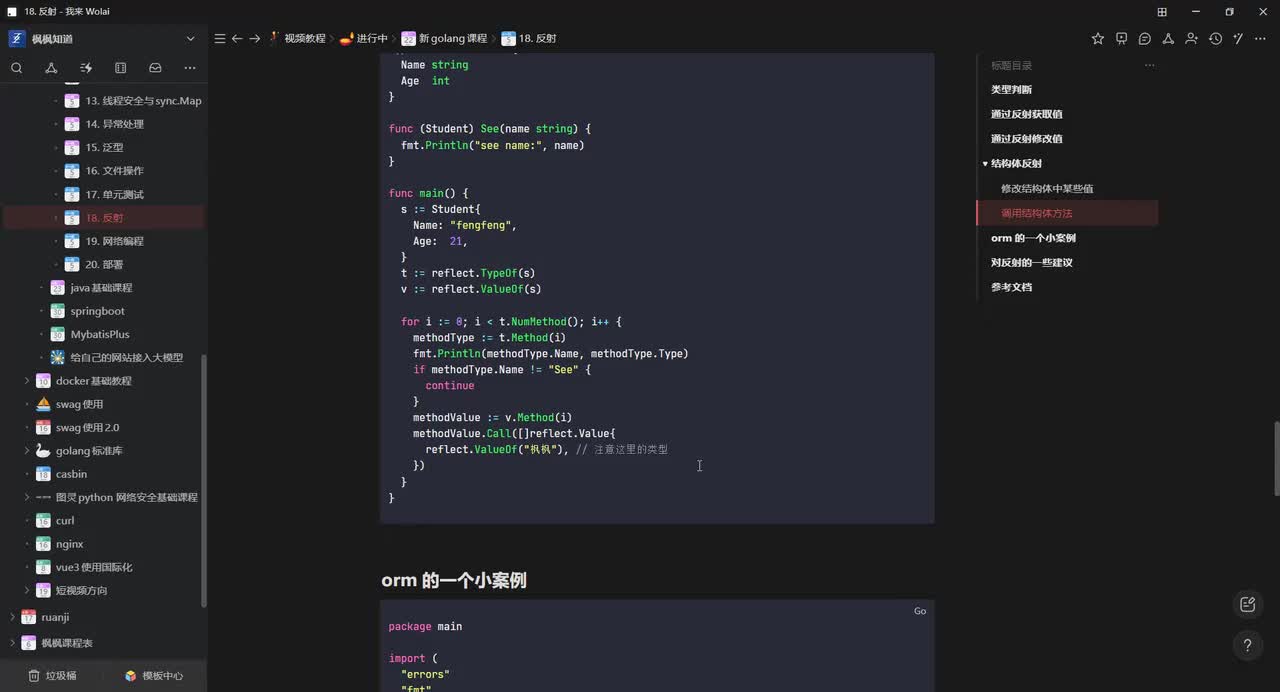Invite members with the add-user icon
This screenshot has width=1280, height=692.
click(x=1192, y=38)
